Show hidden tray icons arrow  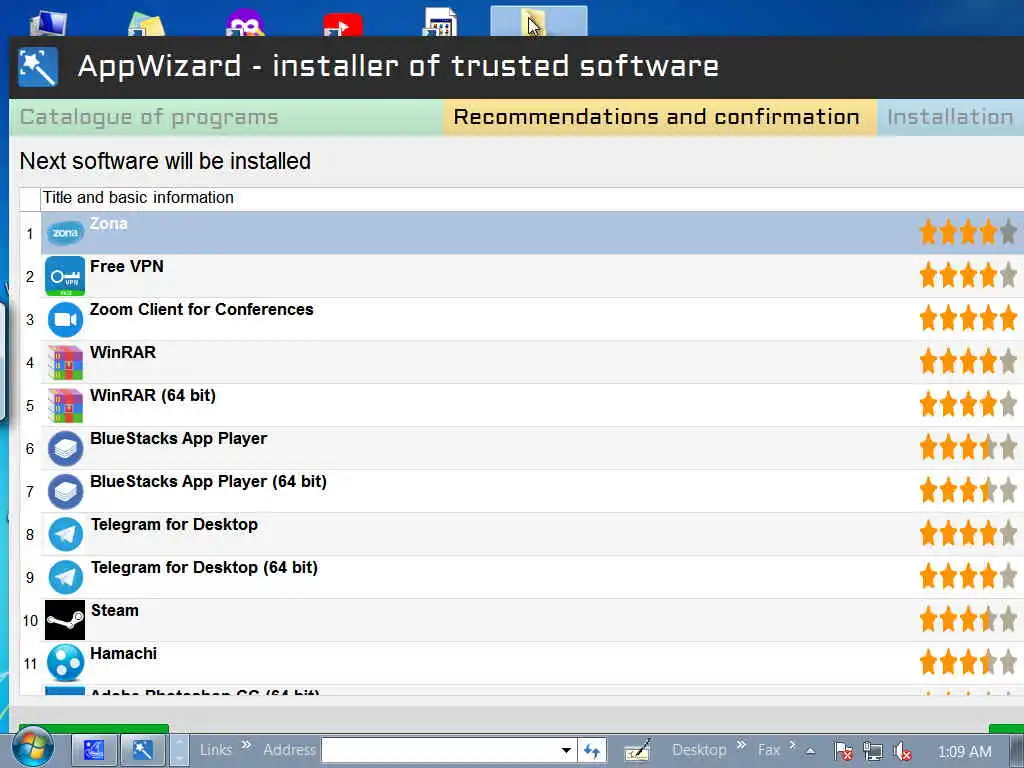(810, 751)
